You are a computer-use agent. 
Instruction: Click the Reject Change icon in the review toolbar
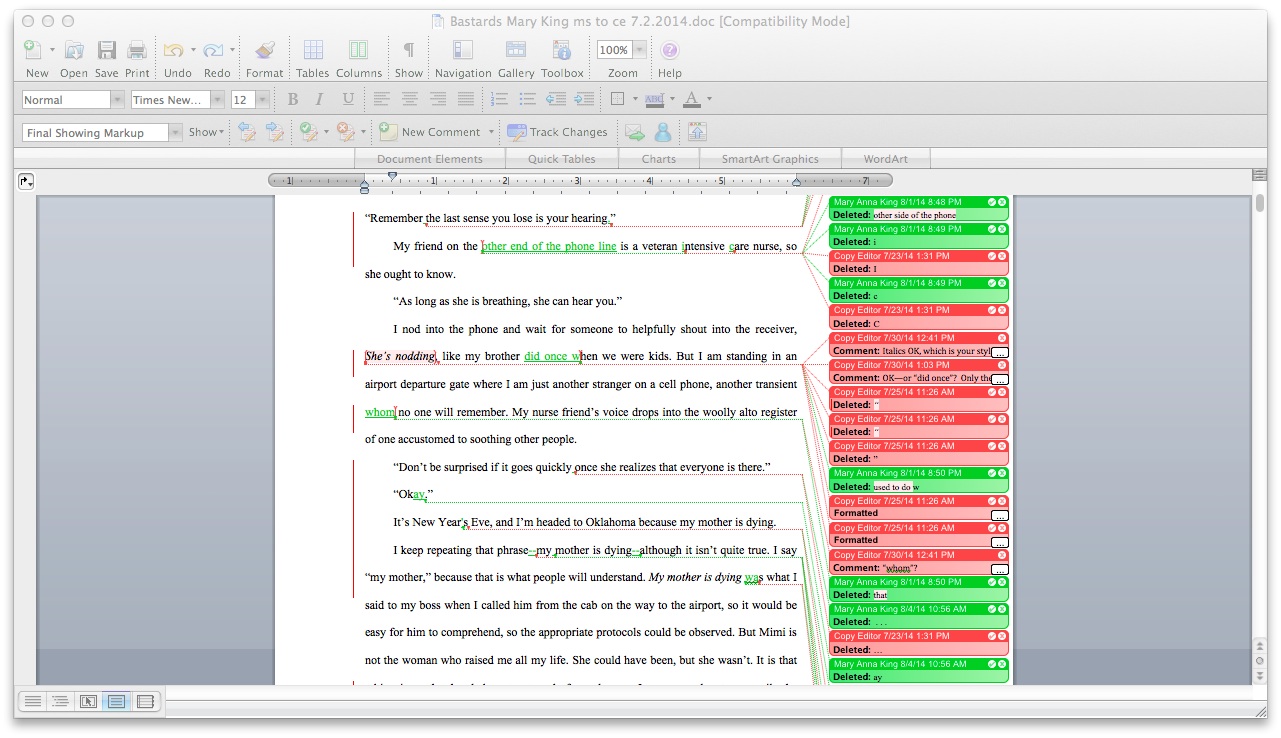(345, 132)
